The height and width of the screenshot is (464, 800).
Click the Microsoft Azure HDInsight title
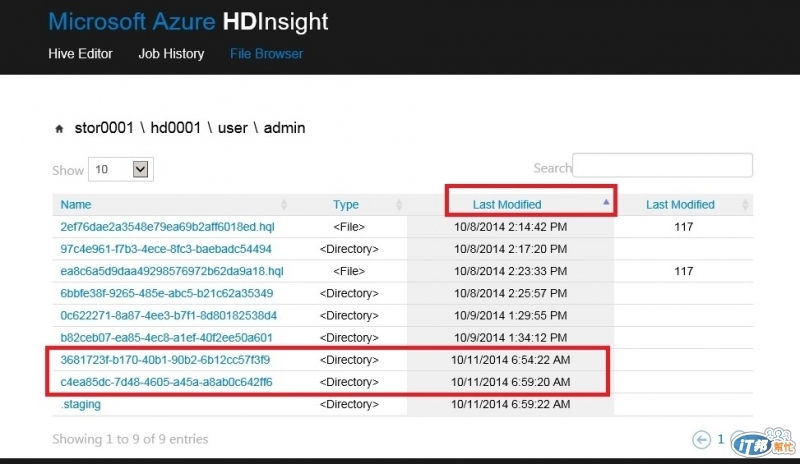pyautogui.click(x=188, y=22)
